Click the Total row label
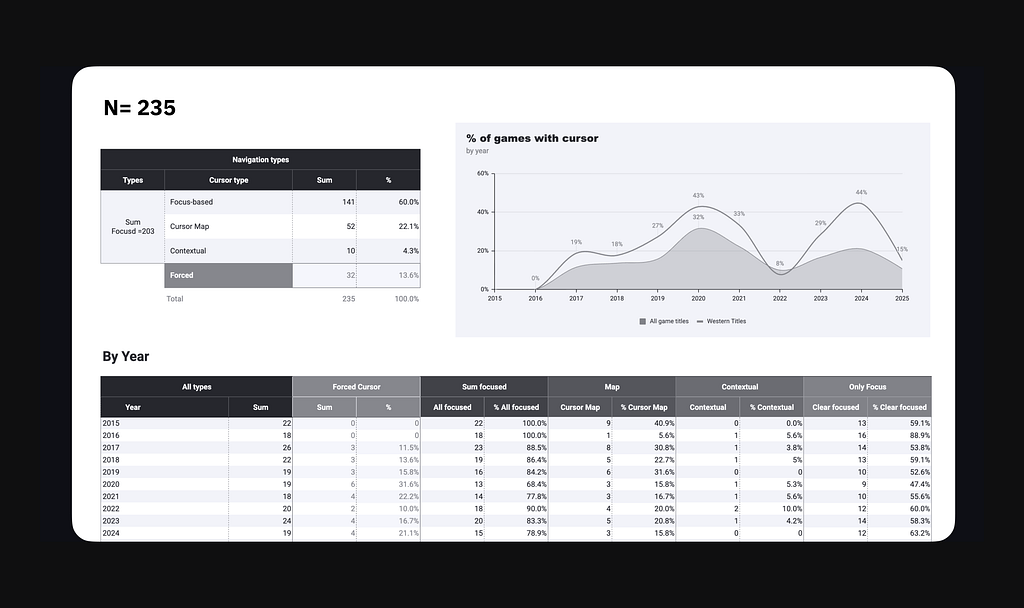The height and width of the screenshot is (608, 1024). click(x=175, y=299)
